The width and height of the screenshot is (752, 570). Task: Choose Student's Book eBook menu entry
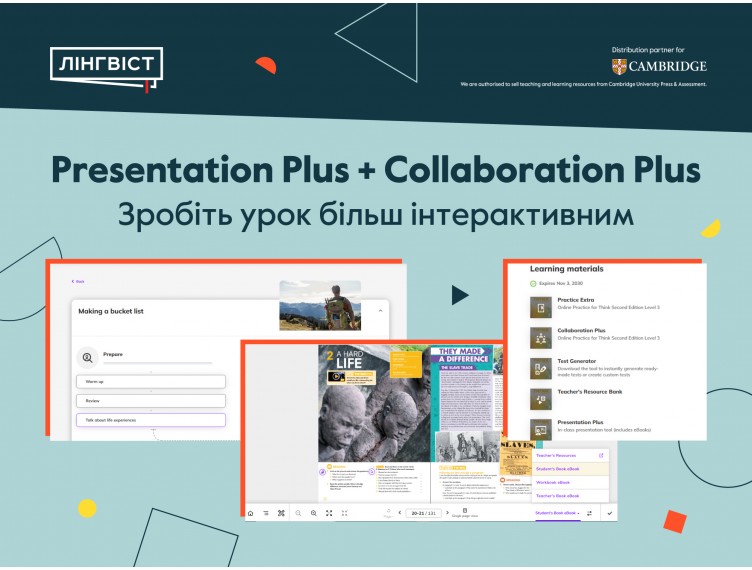pyautogui.click(x=570, y=469)
